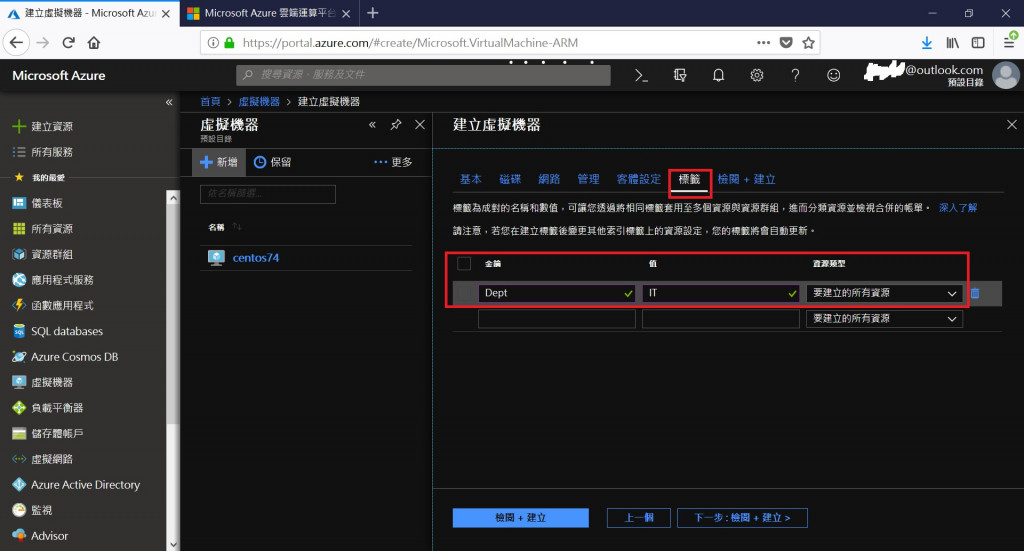
Task: Collapse the left sidebar with double chevron
Action: pos(169,102)
